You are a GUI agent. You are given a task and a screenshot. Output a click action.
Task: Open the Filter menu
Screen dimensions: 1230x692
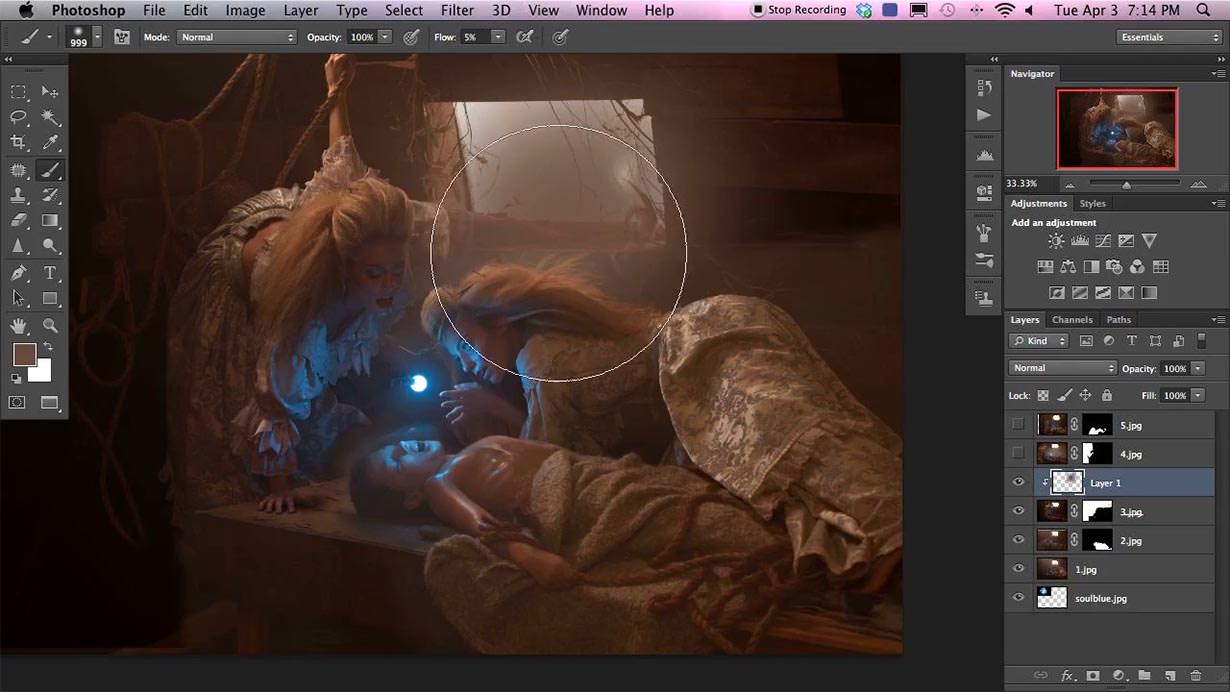(457, 10)
